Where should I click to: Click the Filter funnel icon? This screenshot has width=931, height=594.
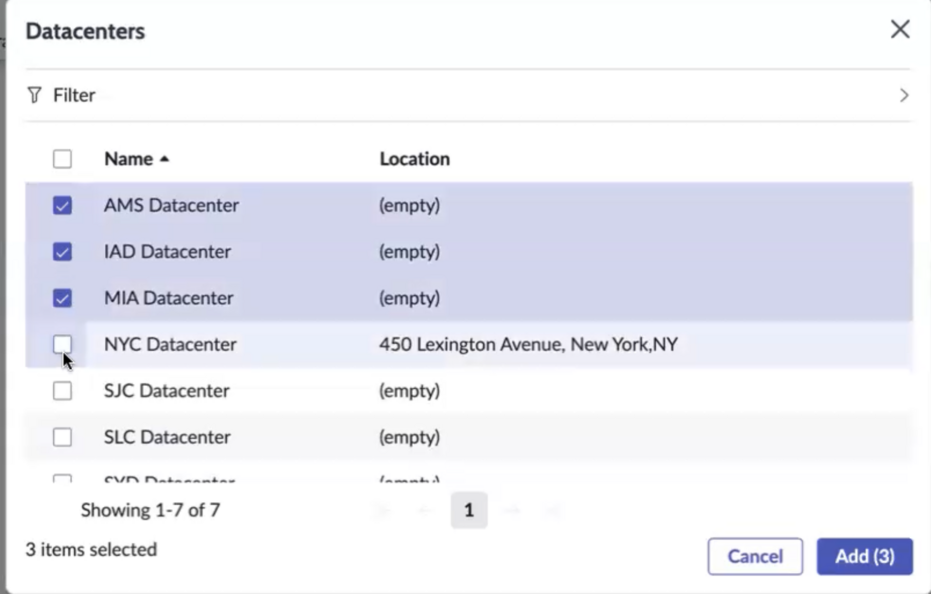(x=34, y=95)
